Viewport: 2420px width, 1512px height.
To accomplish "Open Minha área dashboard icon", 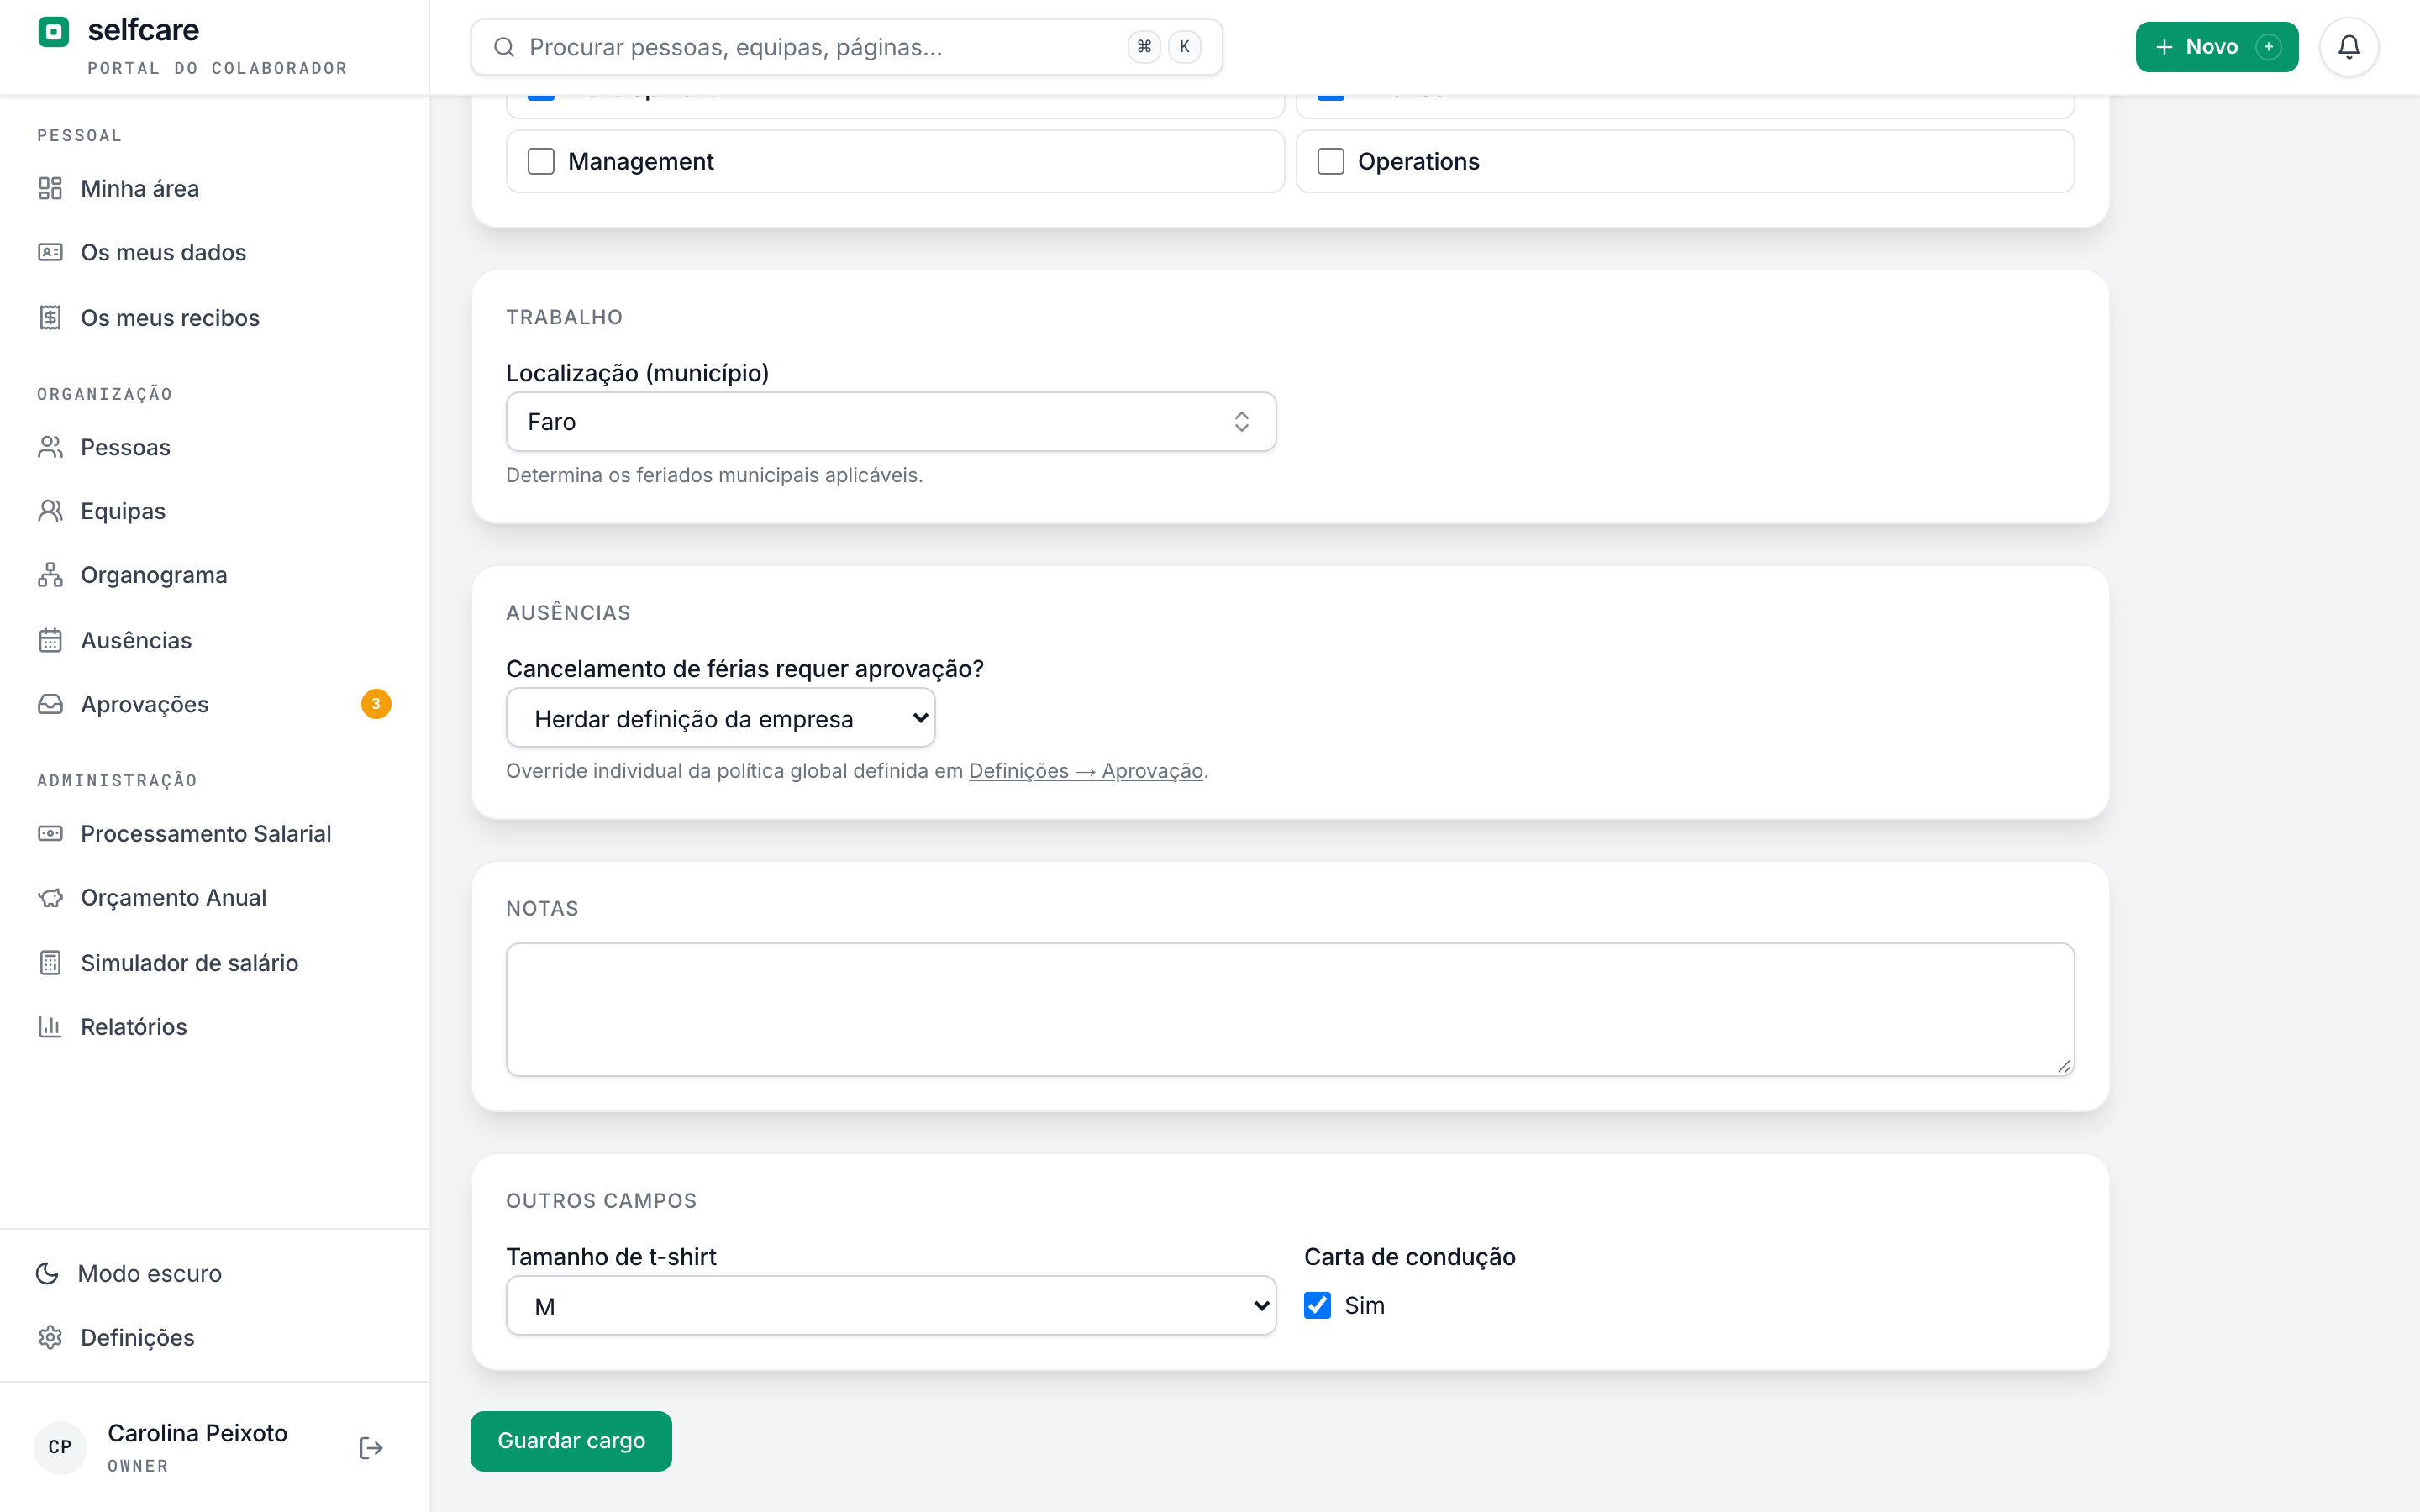I will (50, 188).
